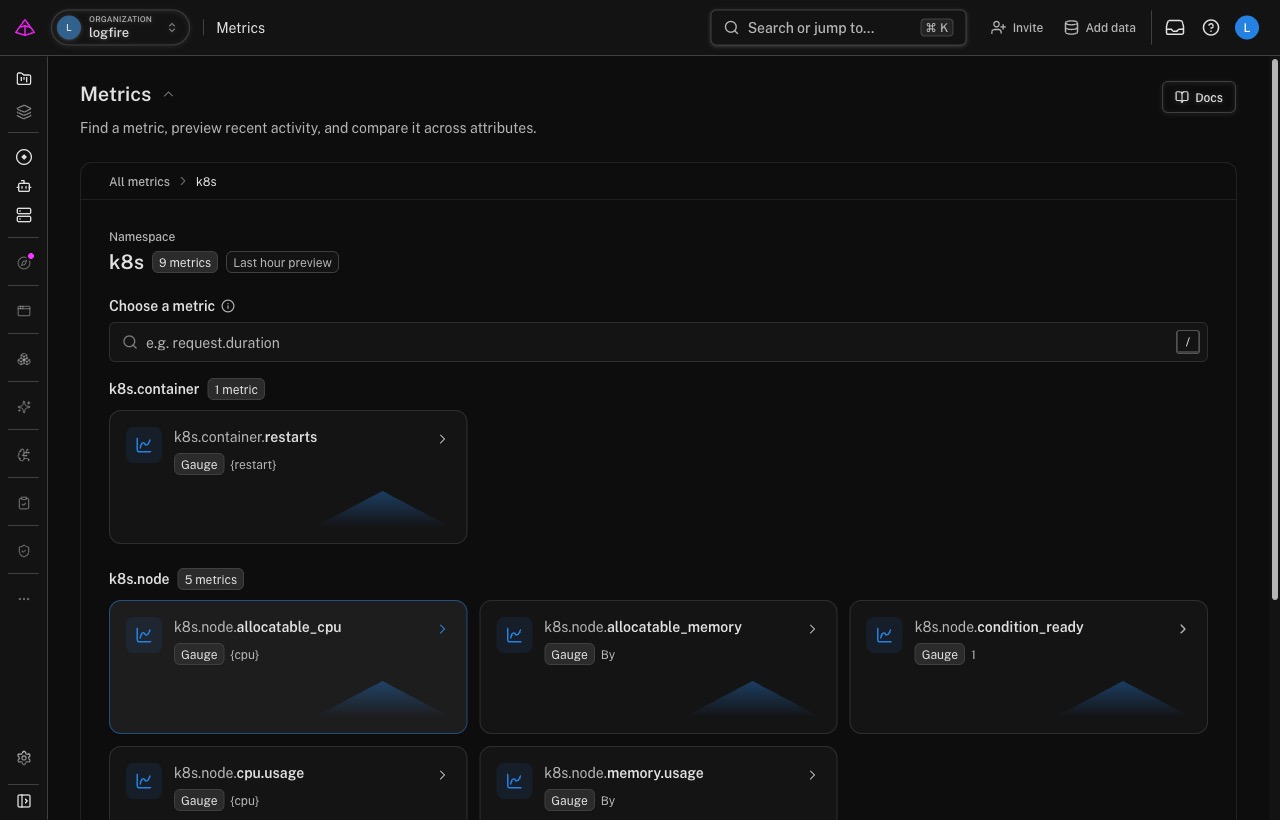Open the browser window sidebar icon

(x=24, y=311)
